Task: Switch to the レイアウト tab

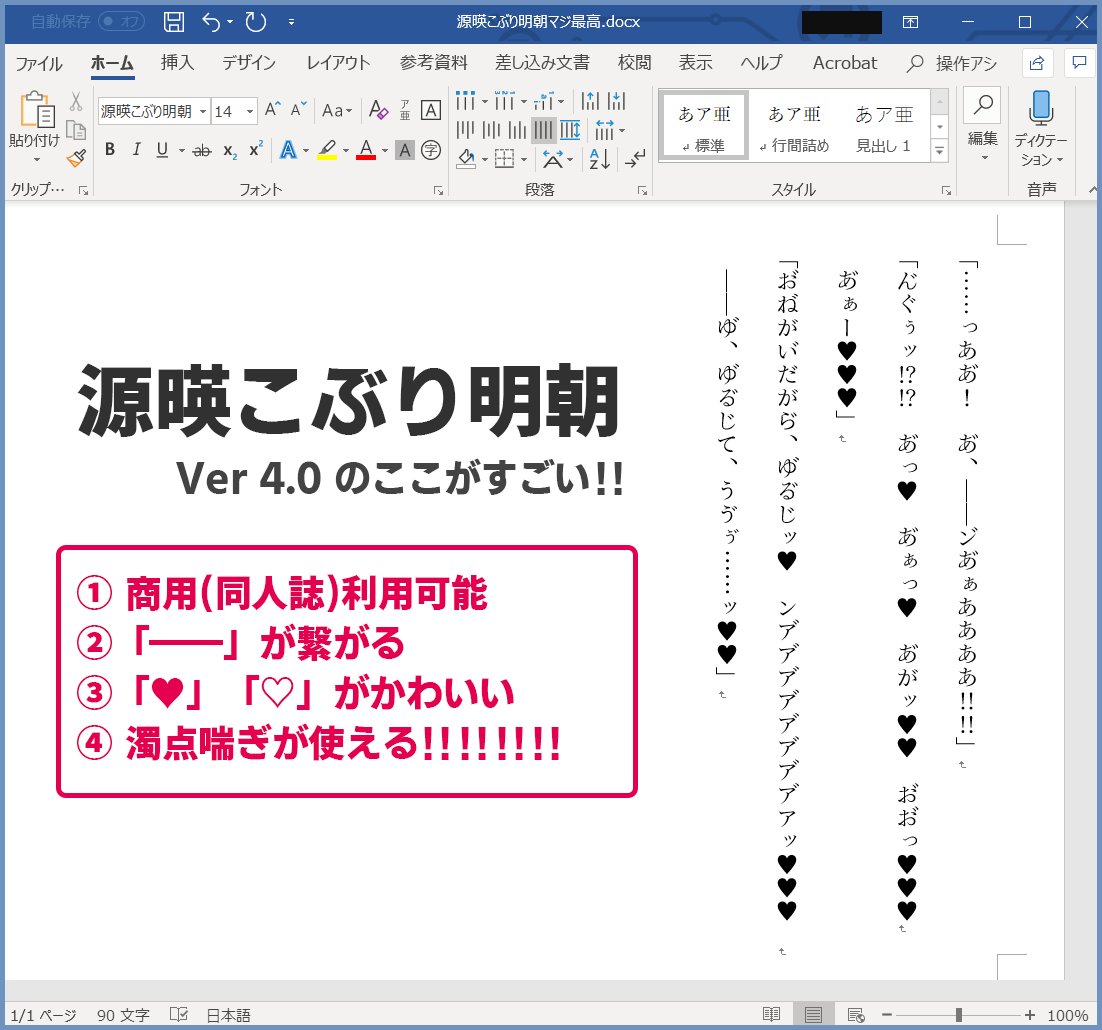Action: tap(337, 63)
